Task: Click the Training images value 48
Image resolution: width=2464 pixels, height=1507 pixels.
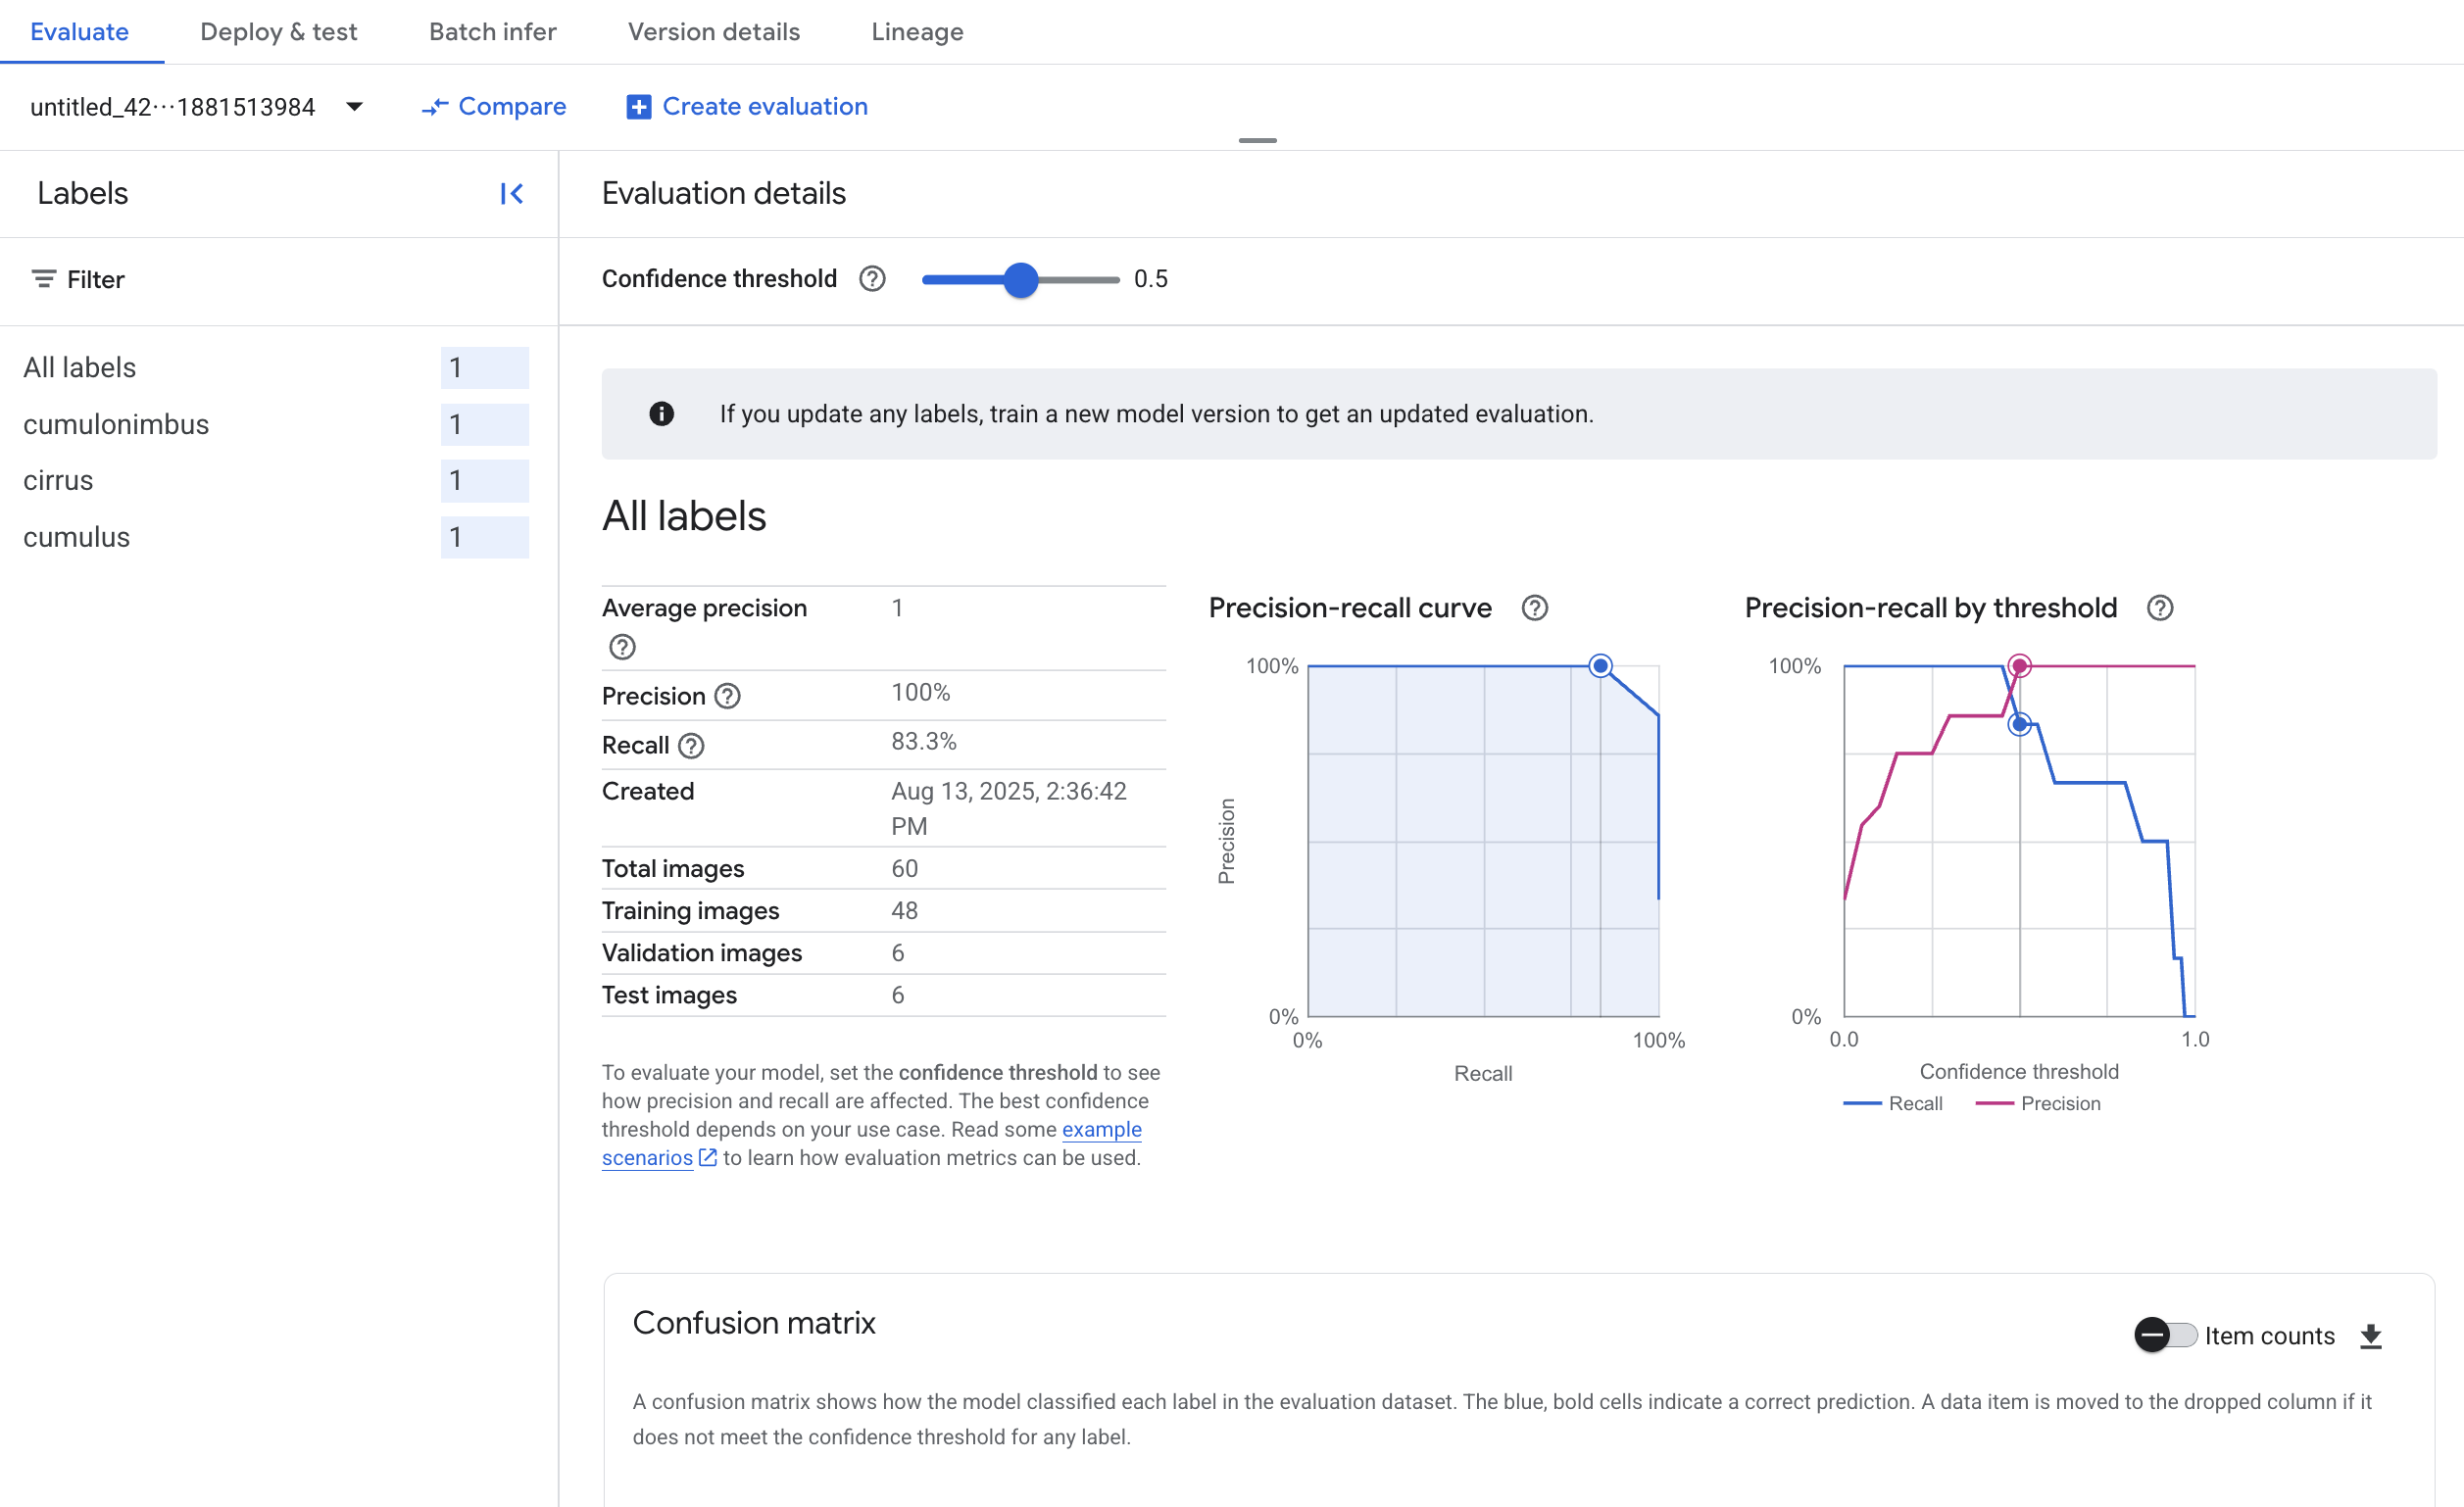Action: 904,911
